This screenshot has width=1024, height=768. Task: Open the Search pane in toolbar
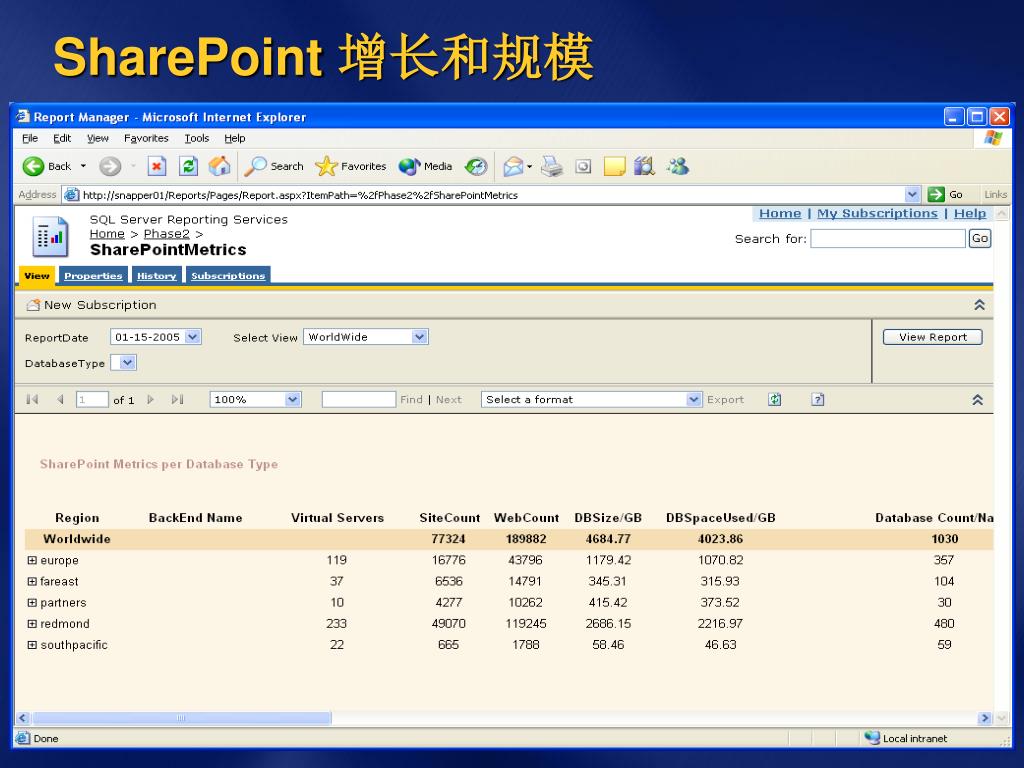coord(274,167)
